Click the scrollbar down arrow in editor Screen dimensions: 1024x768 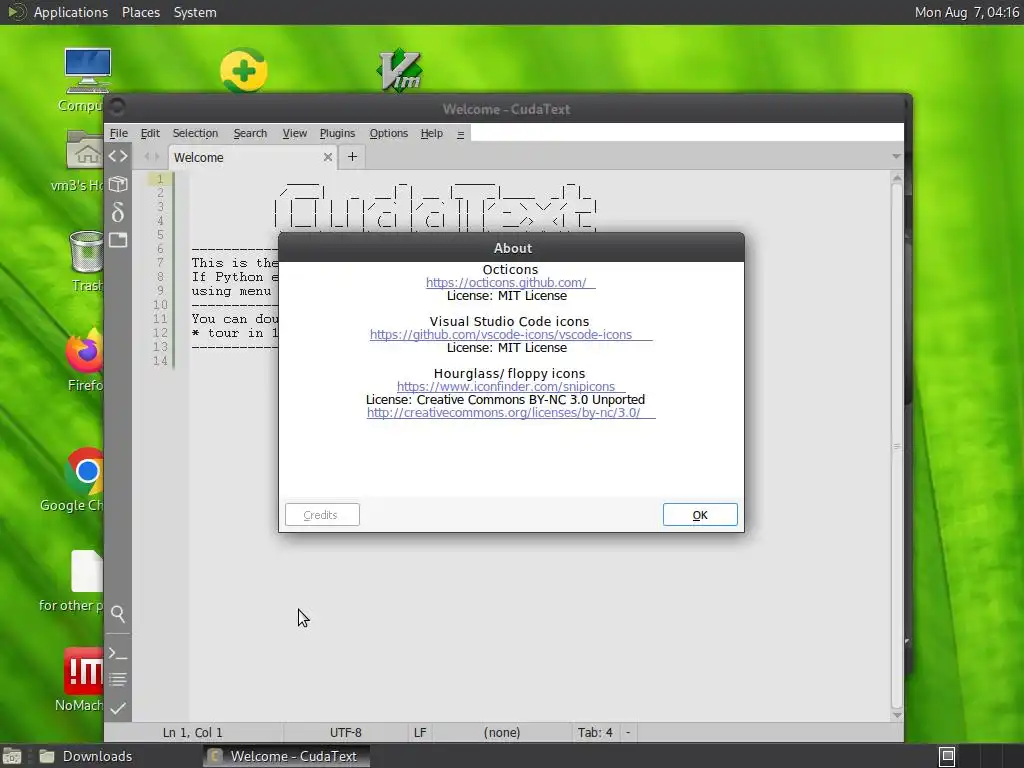[x=897, y=715]
